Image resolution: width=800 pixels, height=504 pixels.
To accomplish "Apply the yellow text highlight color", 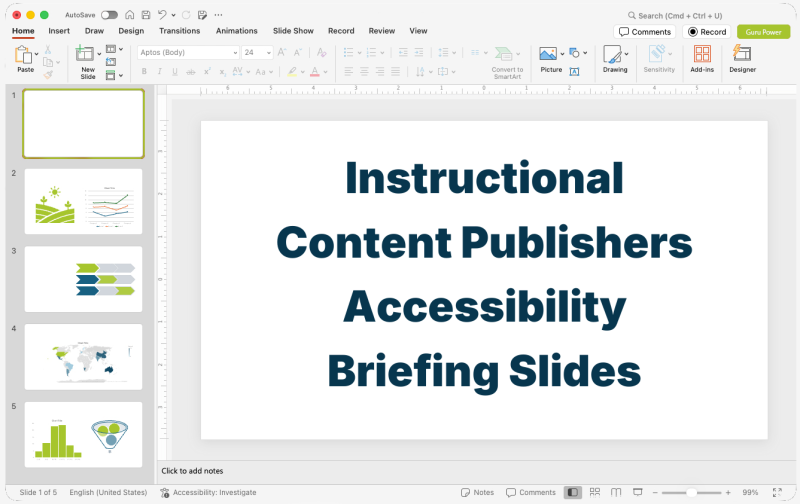I will (x=292, y=72).
